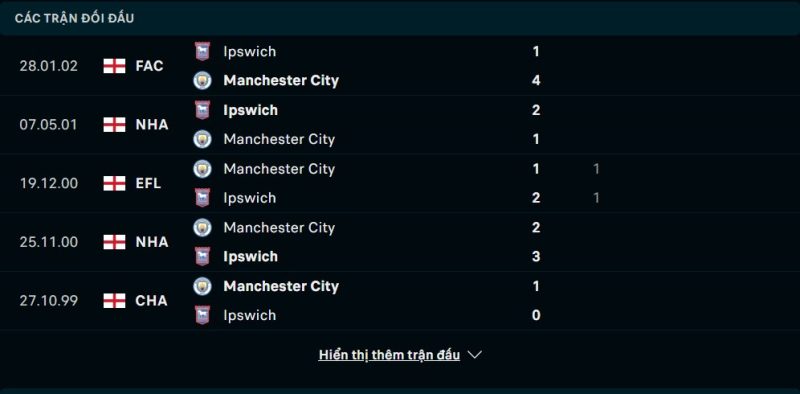Viewport: 800px width, 394px height.
Task: Open the NHA league label on 25.11.00
Action: tap(152, 242)
